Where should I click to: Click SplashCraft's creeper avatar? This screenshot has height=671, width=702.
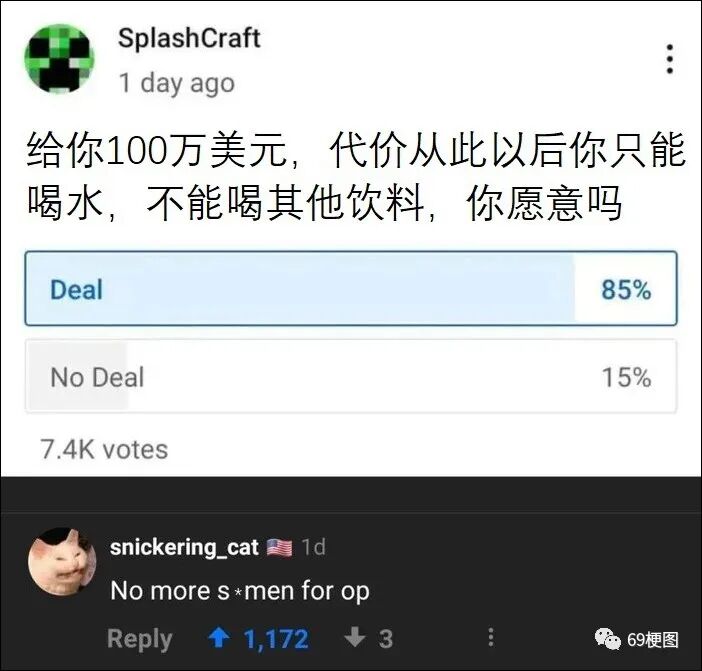click(59, 59)
